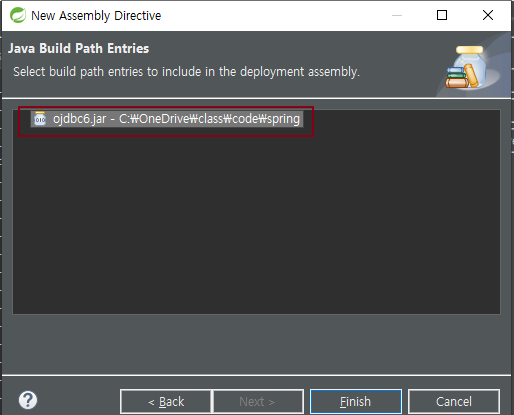Confirm with the Finish button
The height and width of the screenshot is (415, 514).
tap(356, 401)
